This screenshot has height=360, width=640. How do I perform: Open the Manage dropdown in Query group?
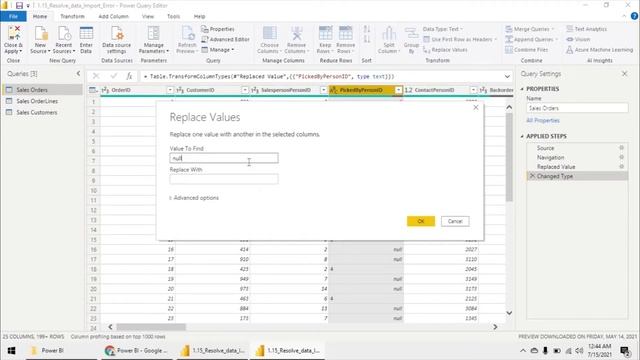pos(218,50)
